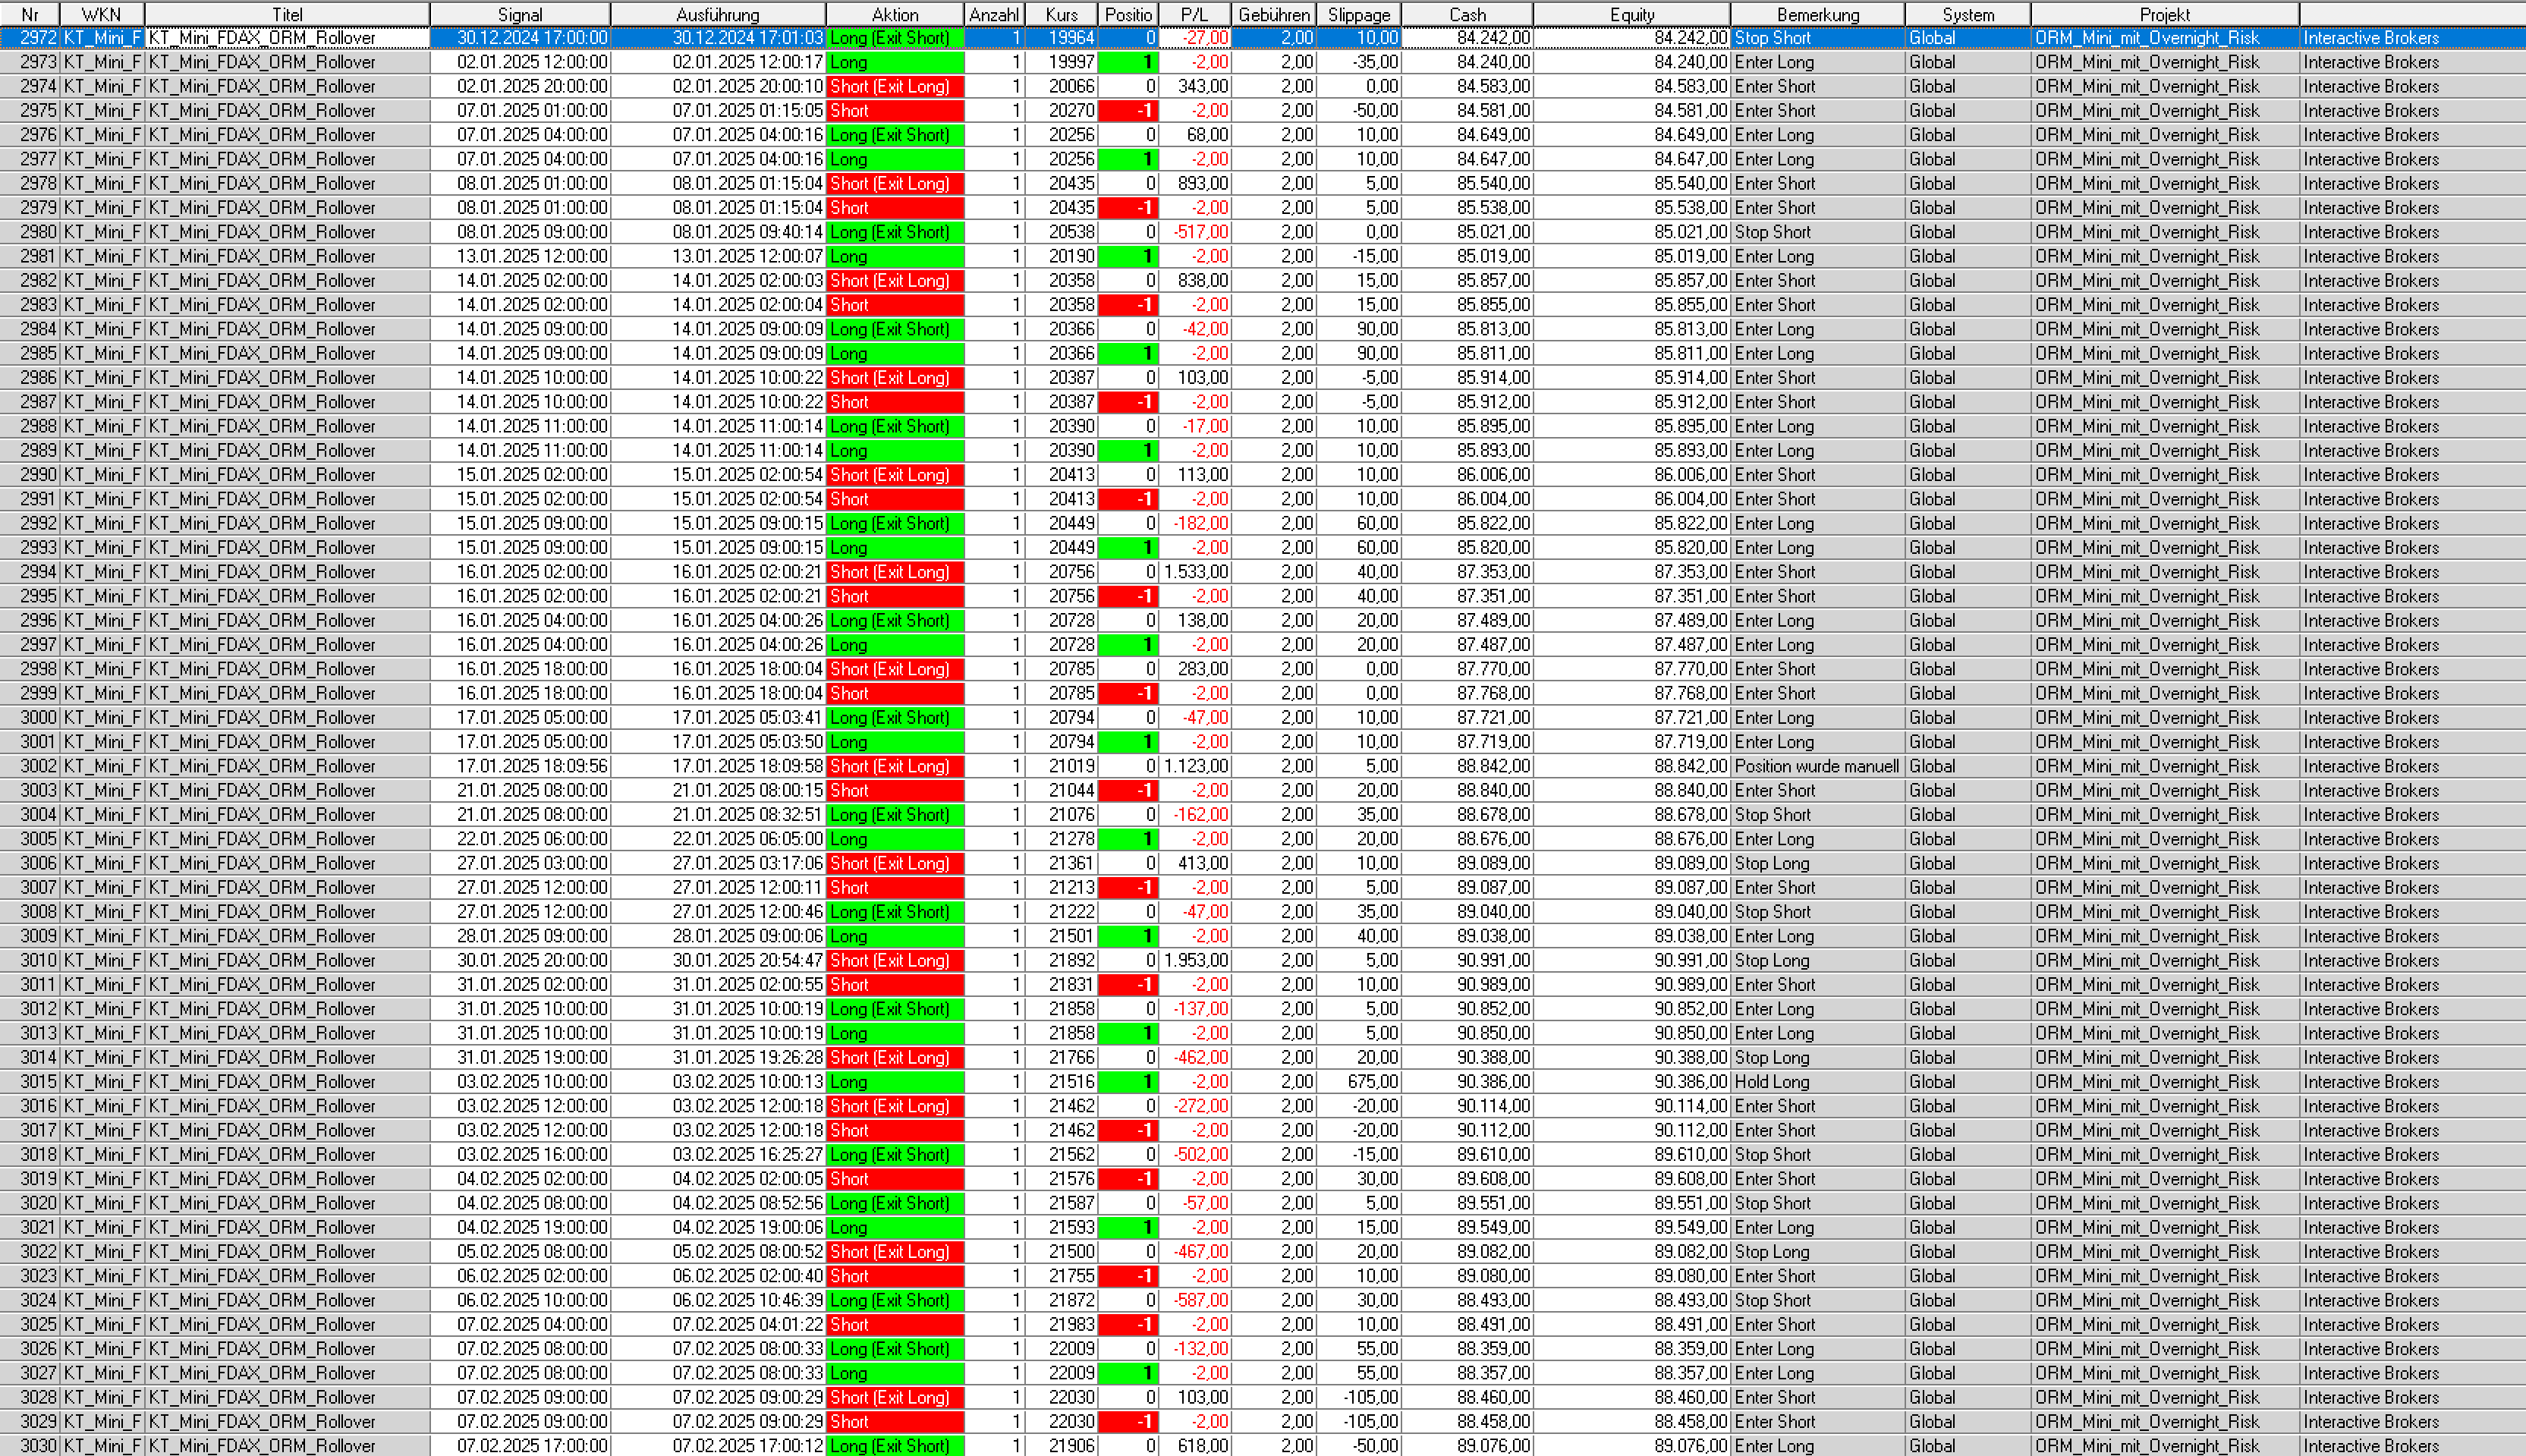
Task: Click the 675,00 slippage cell
Action: click(1372, 1082)
